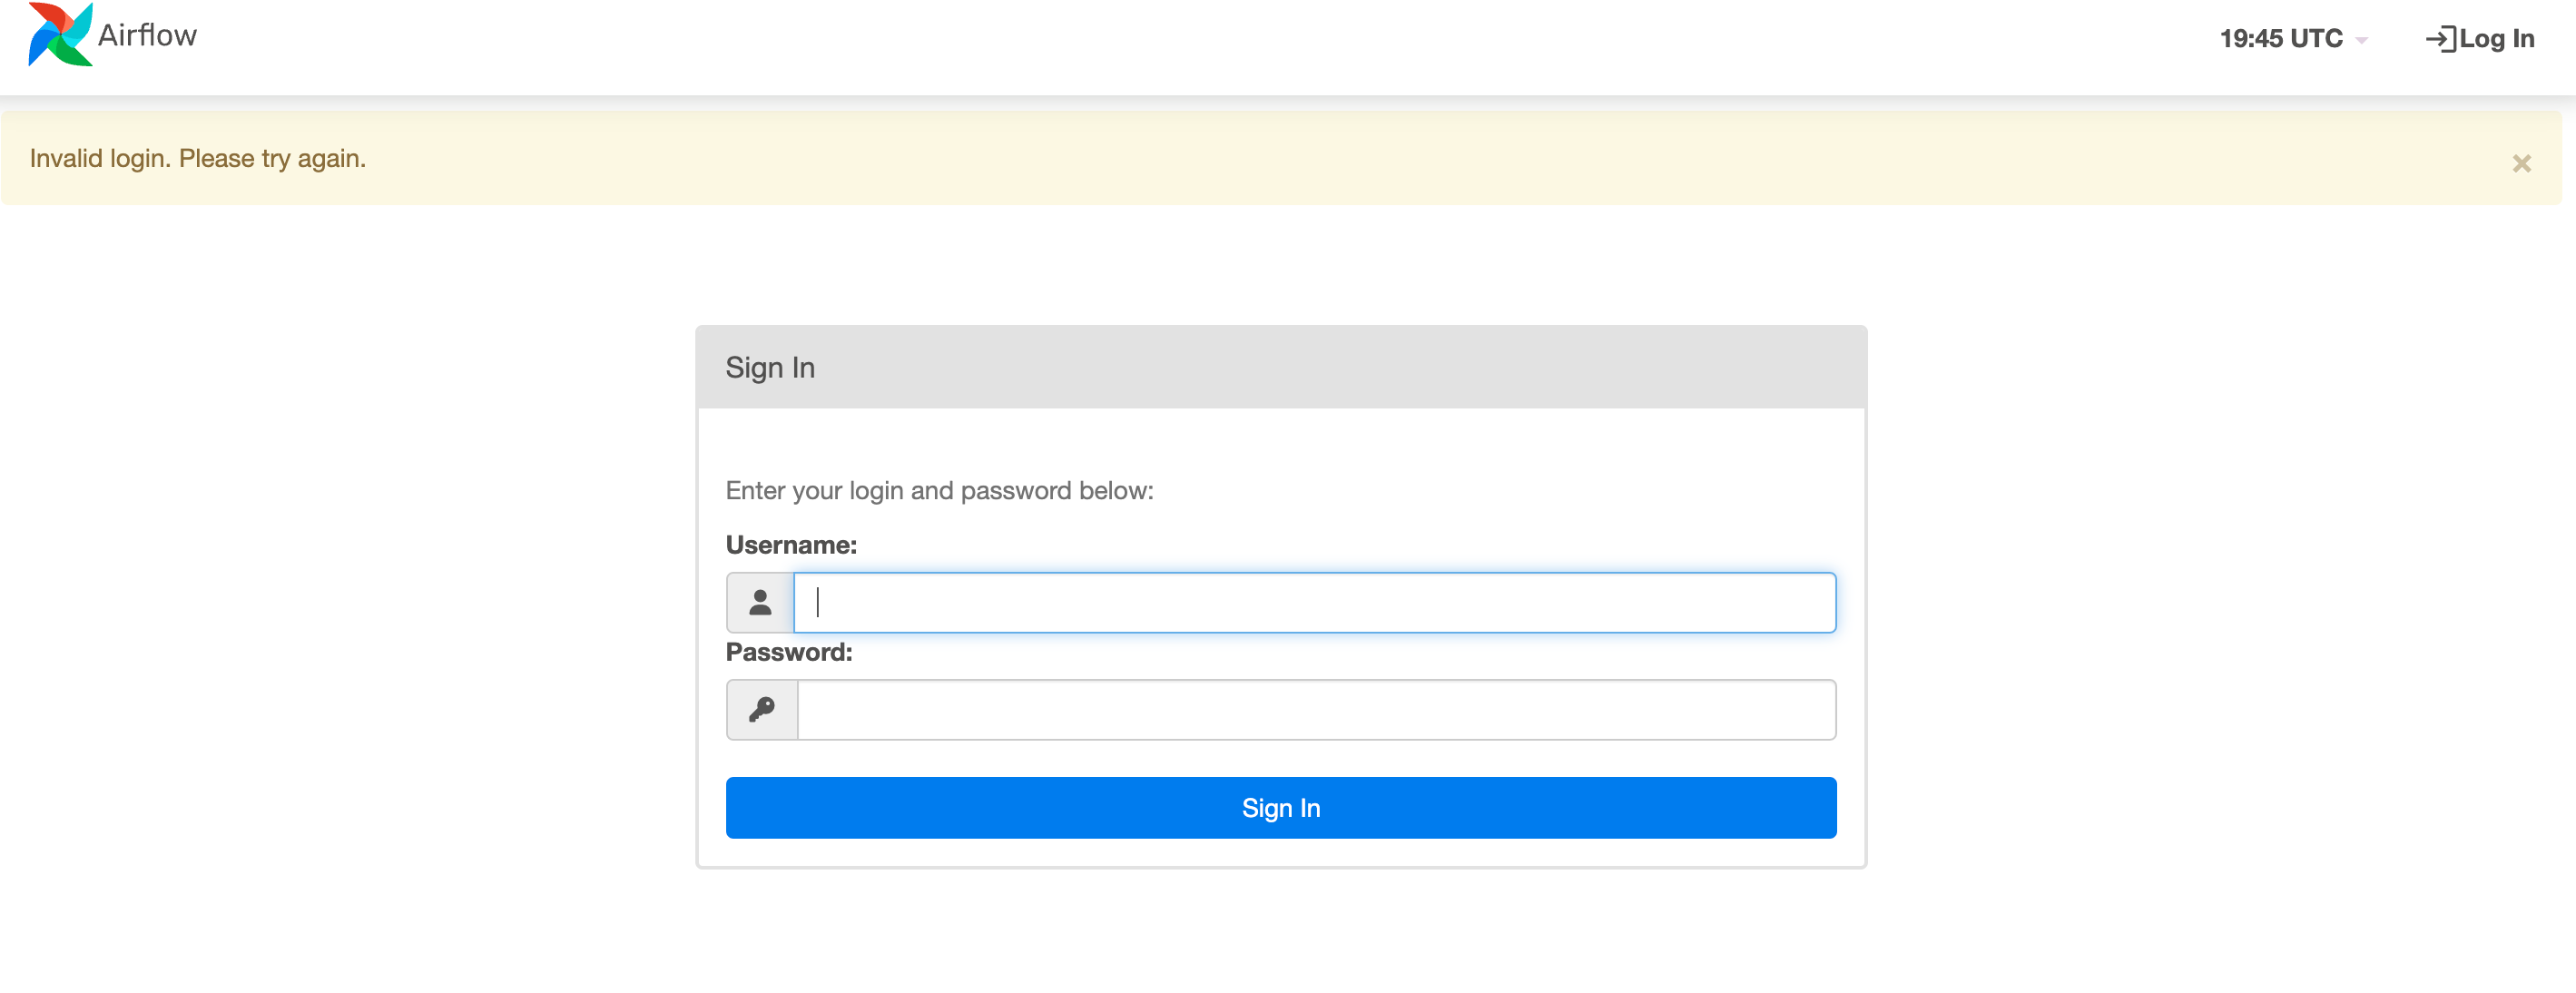Click the Log In link in navbar

2496,39
